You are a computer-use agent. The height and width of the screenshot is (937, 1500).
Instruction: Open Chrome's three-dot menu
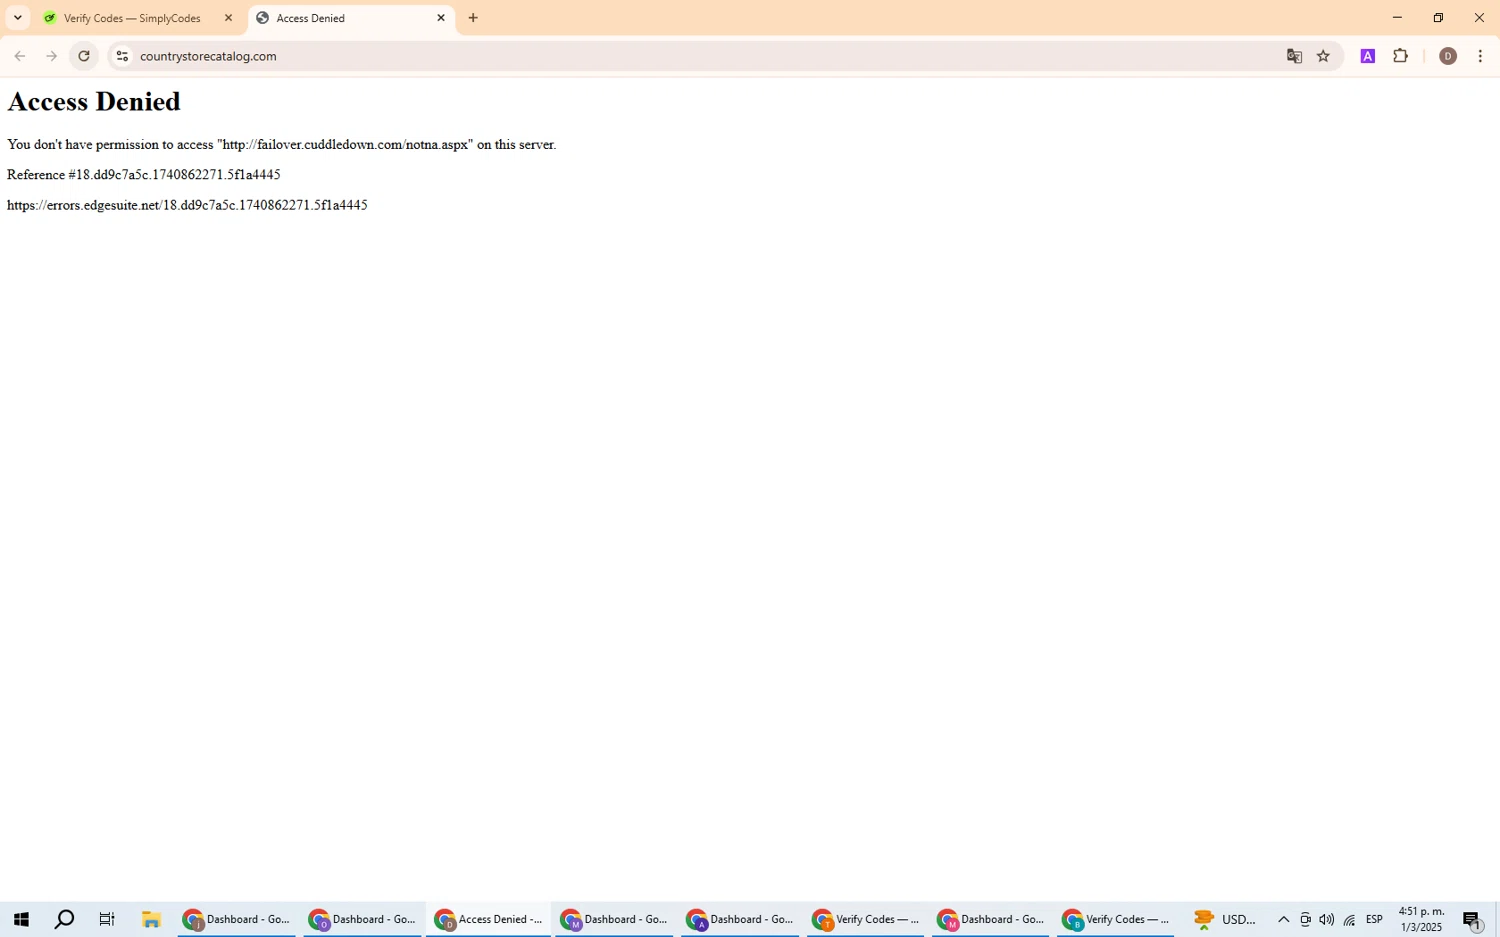(x=1480, y=56)
